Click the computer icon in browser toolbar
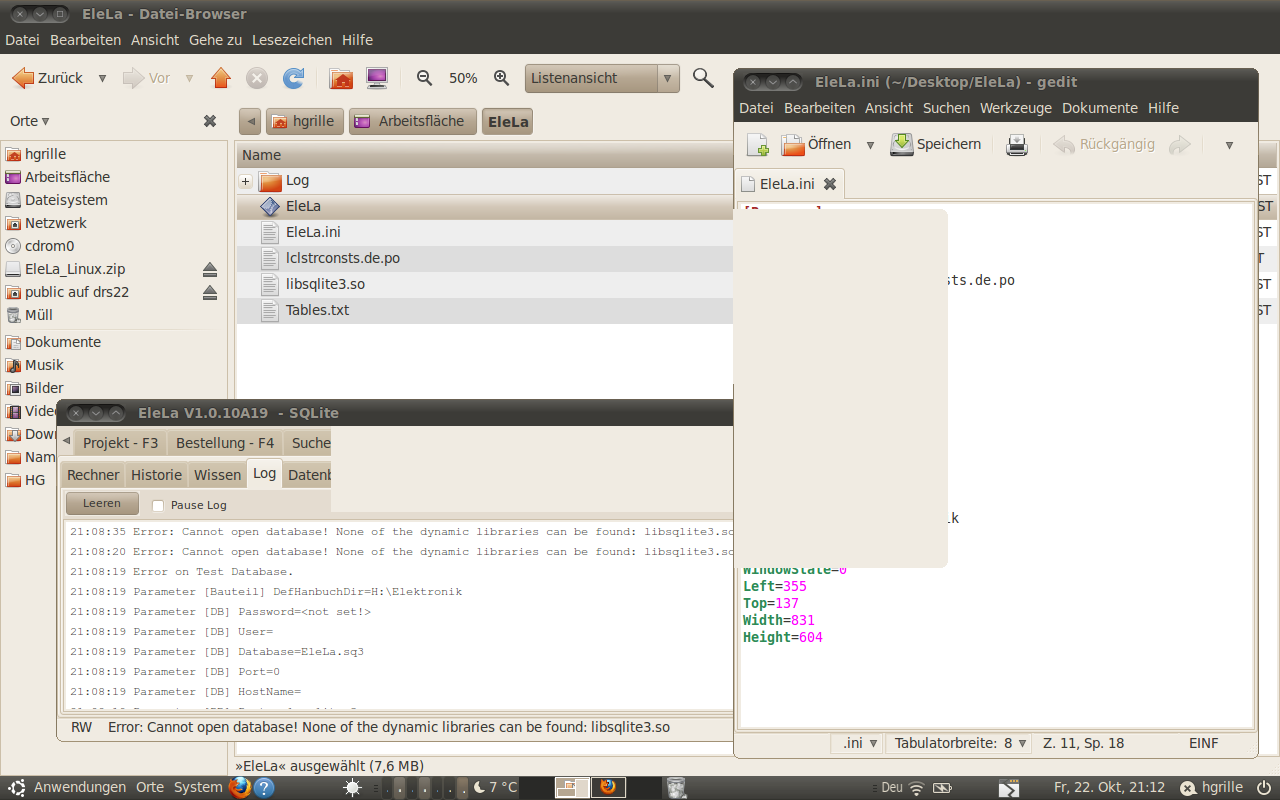The height and width of the screenshot is (800, 1280). click(x=377, y=78)
